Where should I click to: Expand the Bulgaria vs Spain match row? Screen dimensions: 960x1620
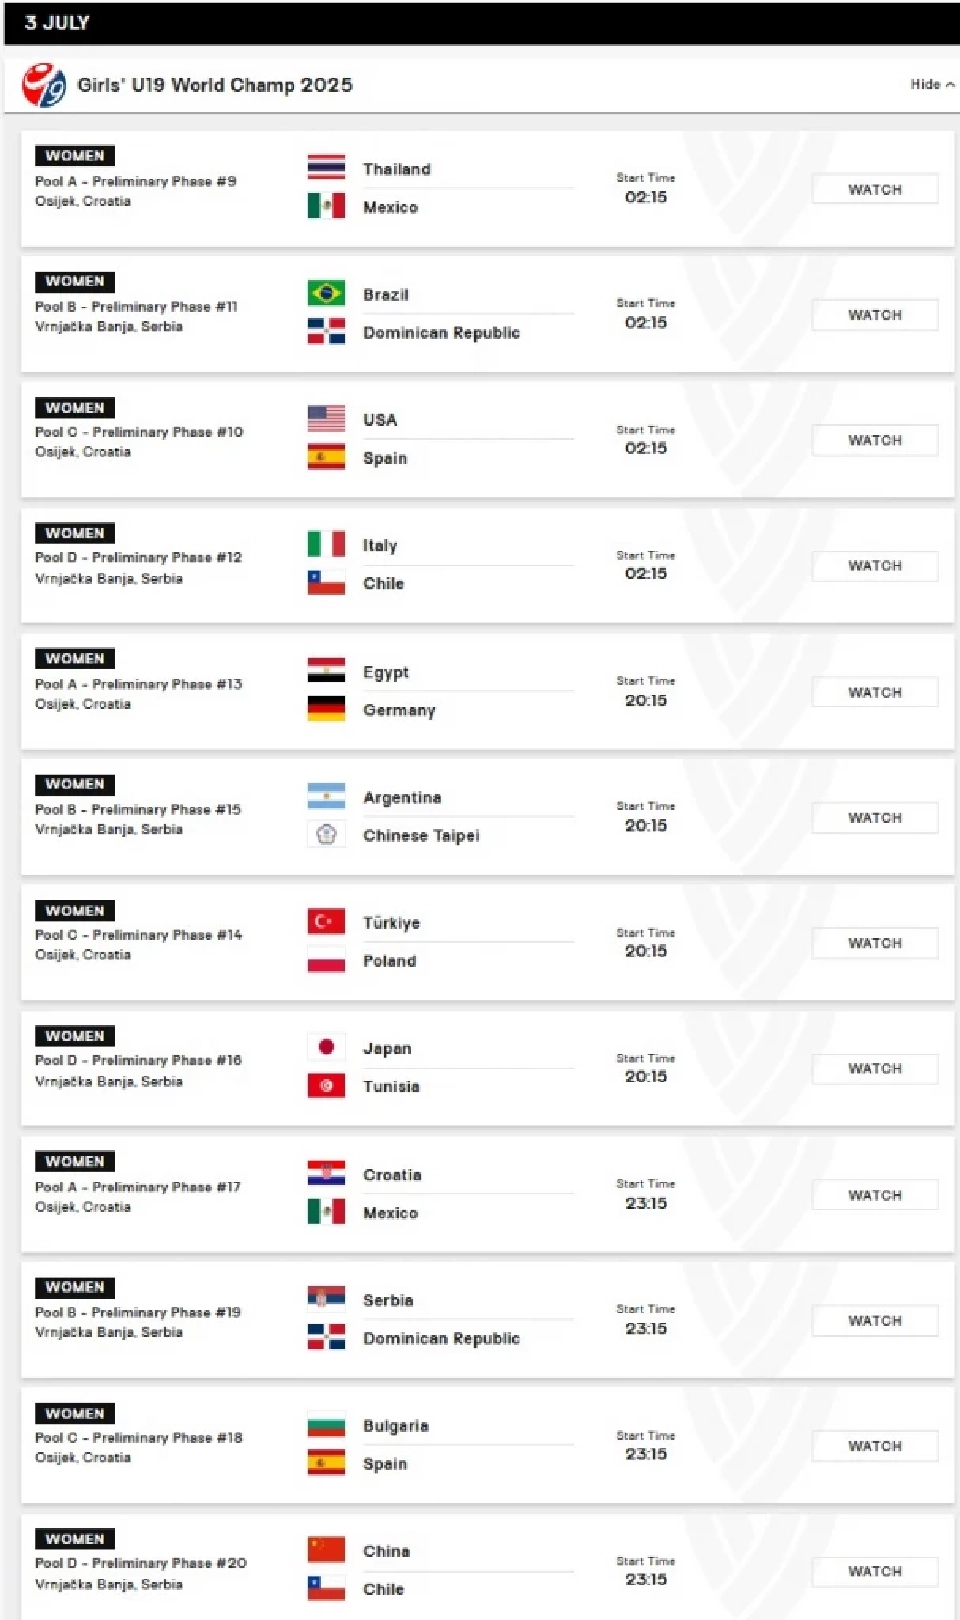point(480,1444)
